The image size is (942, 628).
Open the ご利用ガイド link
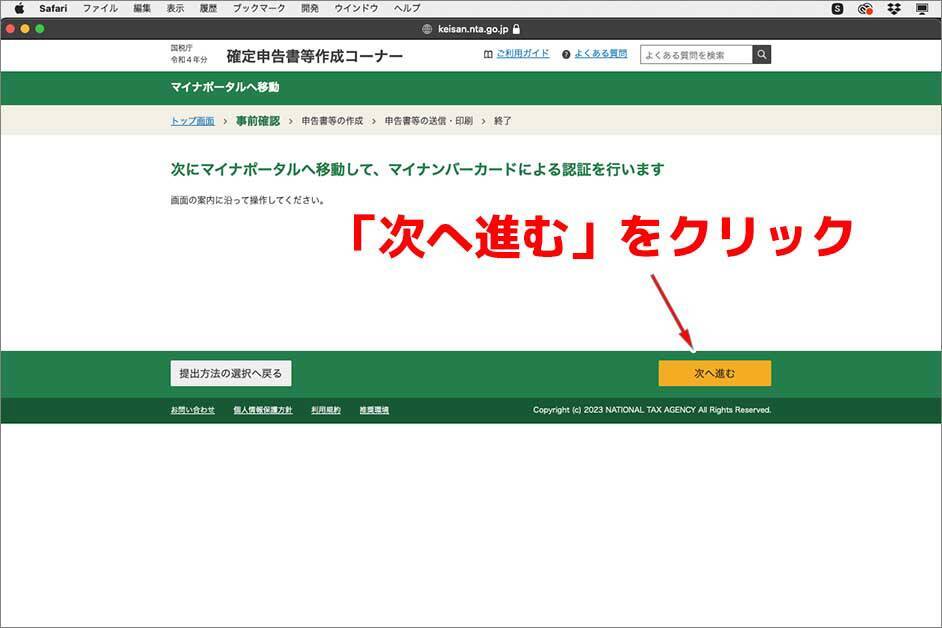(x=522, y=54)
